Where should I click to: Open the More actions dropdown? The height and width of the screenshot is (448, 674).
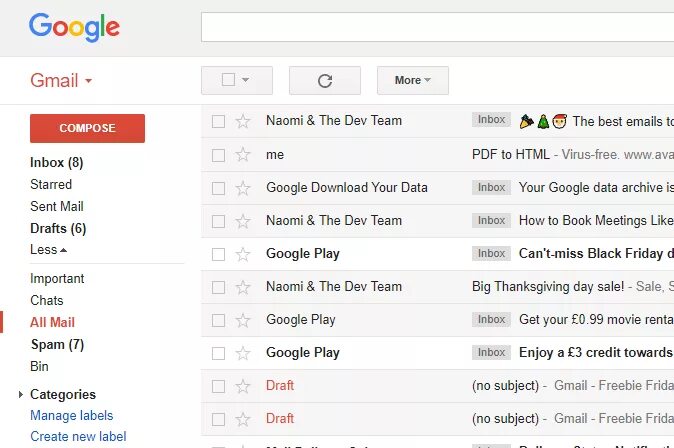click(412, 80)
